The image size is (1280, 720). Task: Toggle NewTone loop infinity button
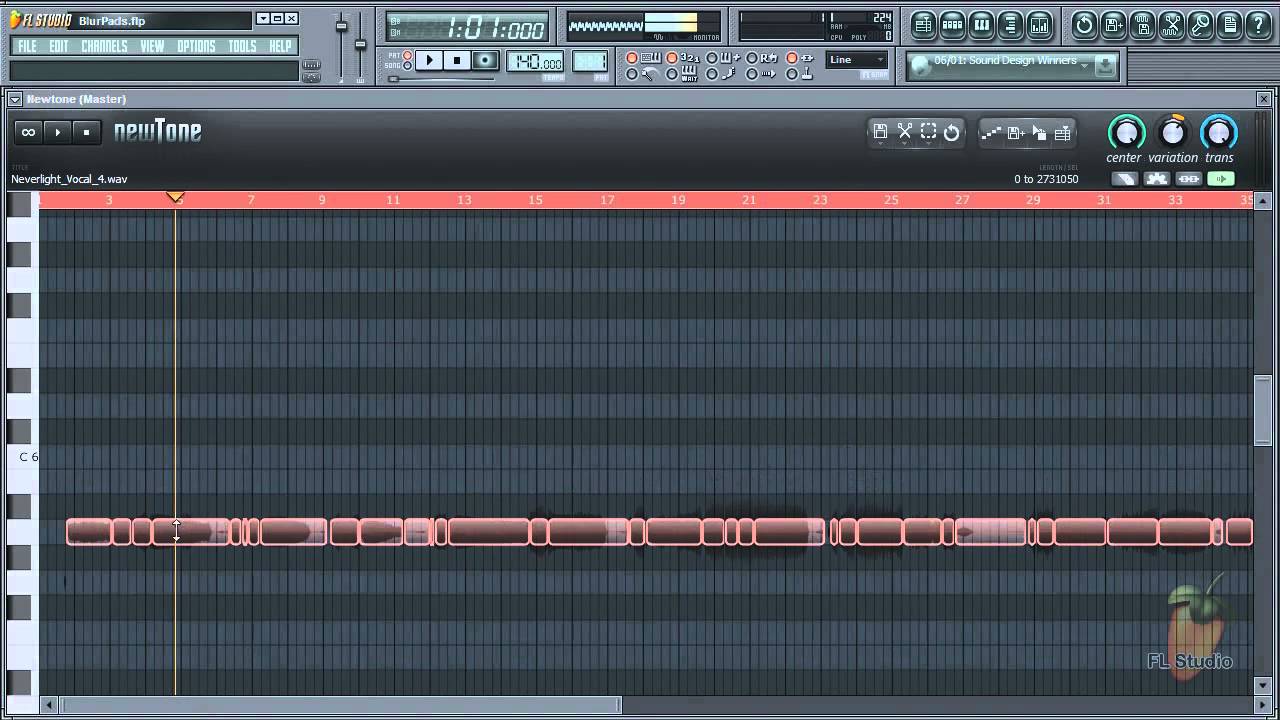coord(28,132)
